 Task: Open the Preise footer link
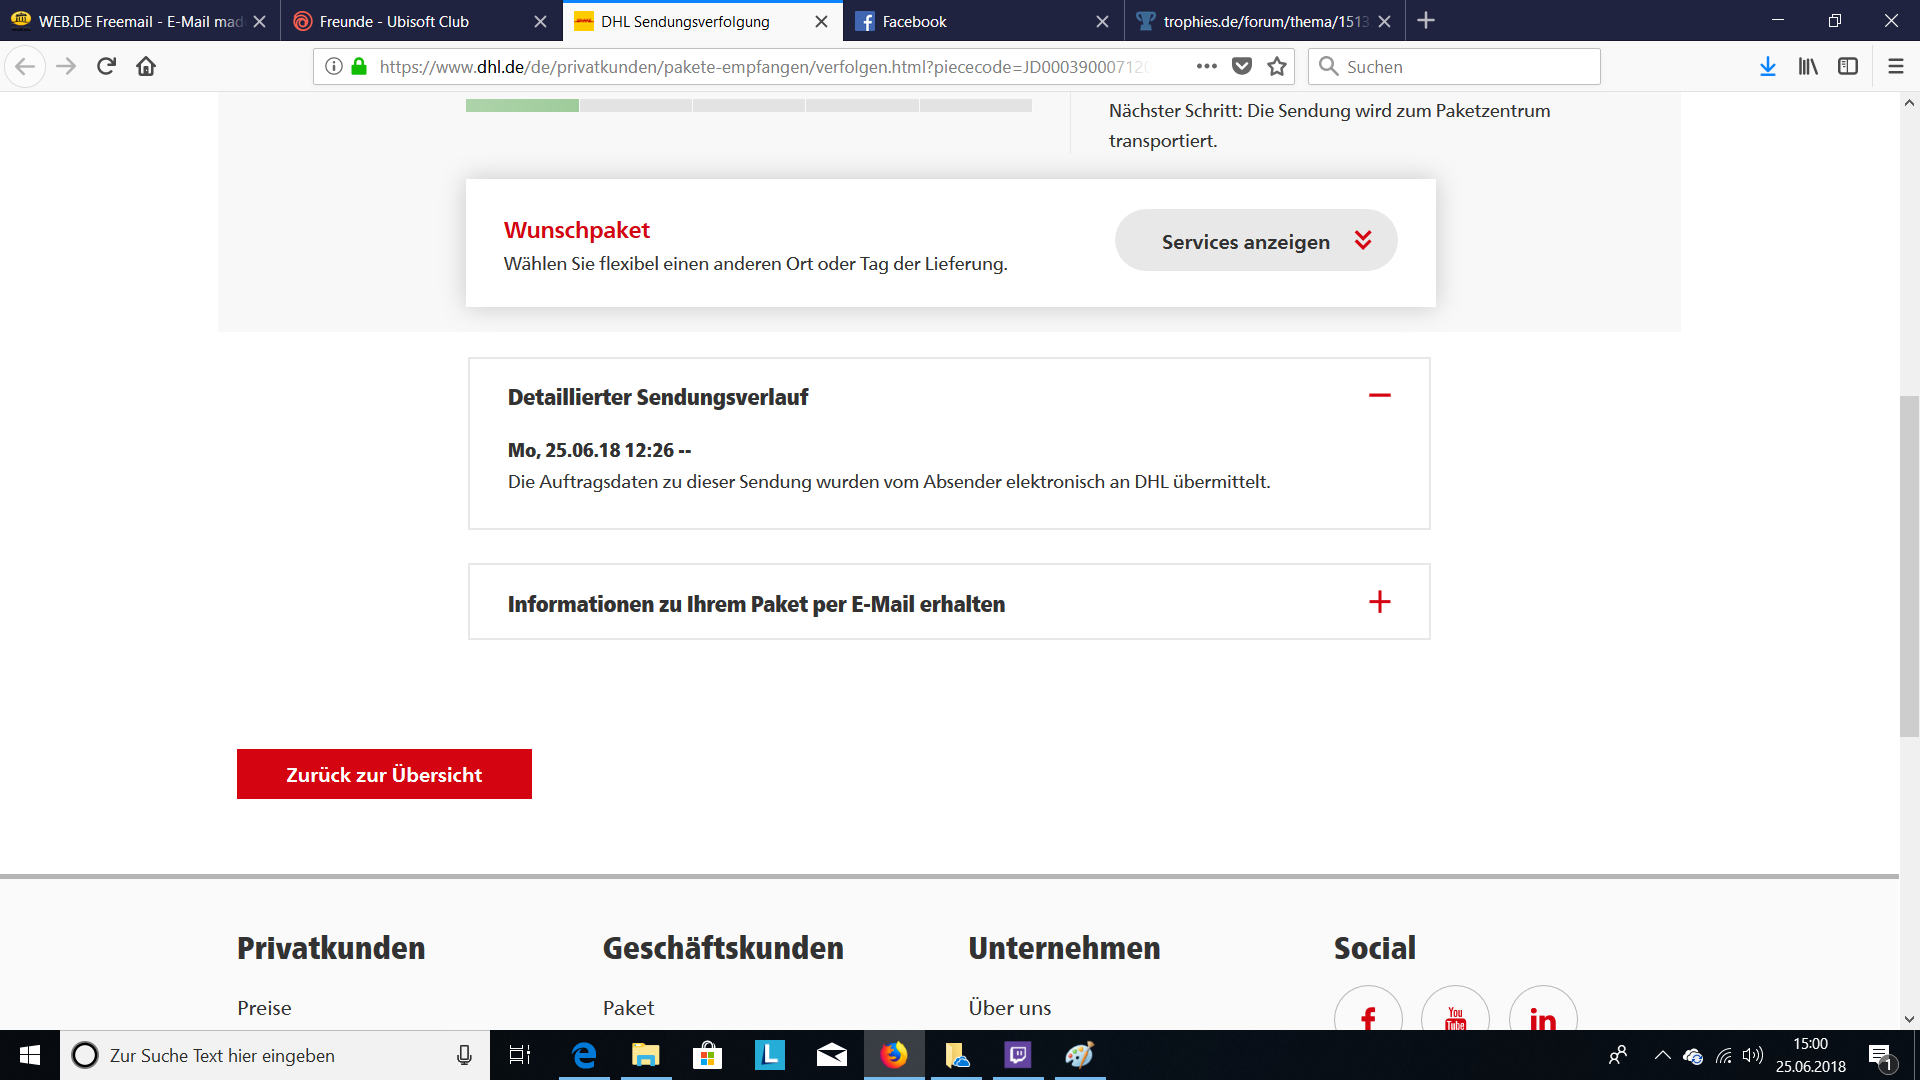point(264,1008)
